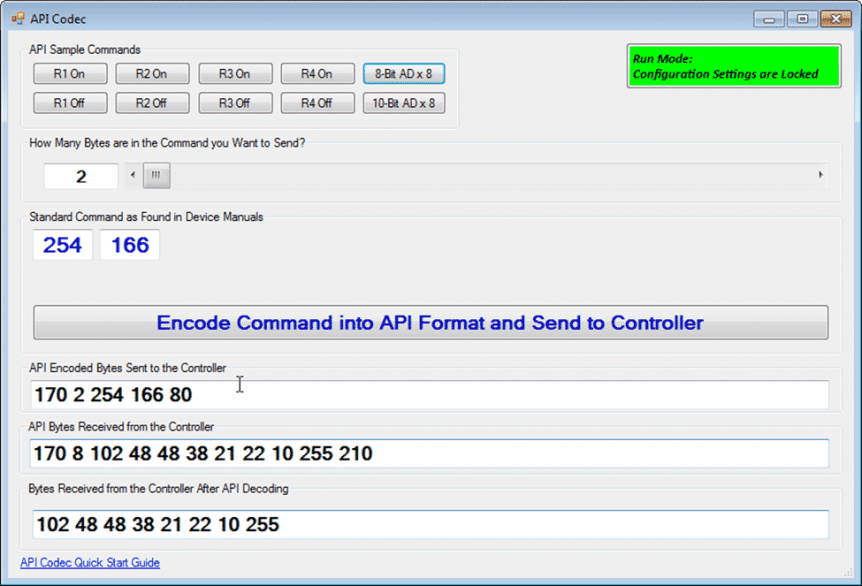The width and height of the screenshot is (862, 586).
Task: Send the R3 On sample command
Action: [235, 74]
